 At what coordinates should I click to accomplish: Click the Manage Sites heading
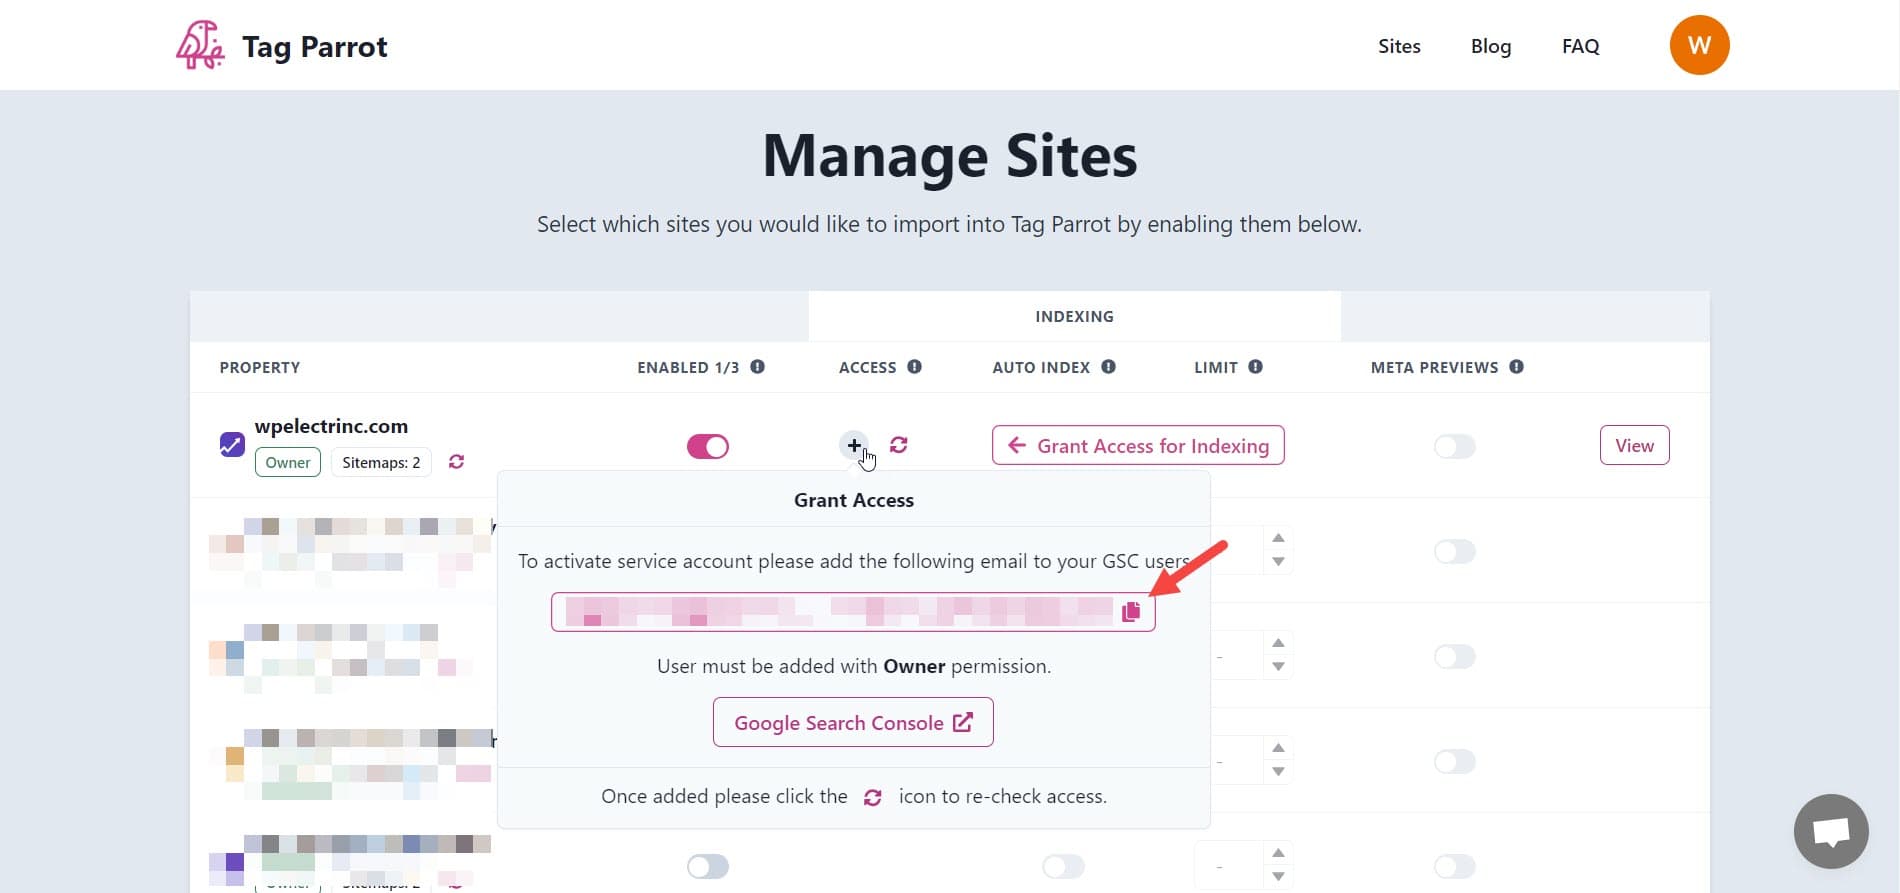[950, 157]
